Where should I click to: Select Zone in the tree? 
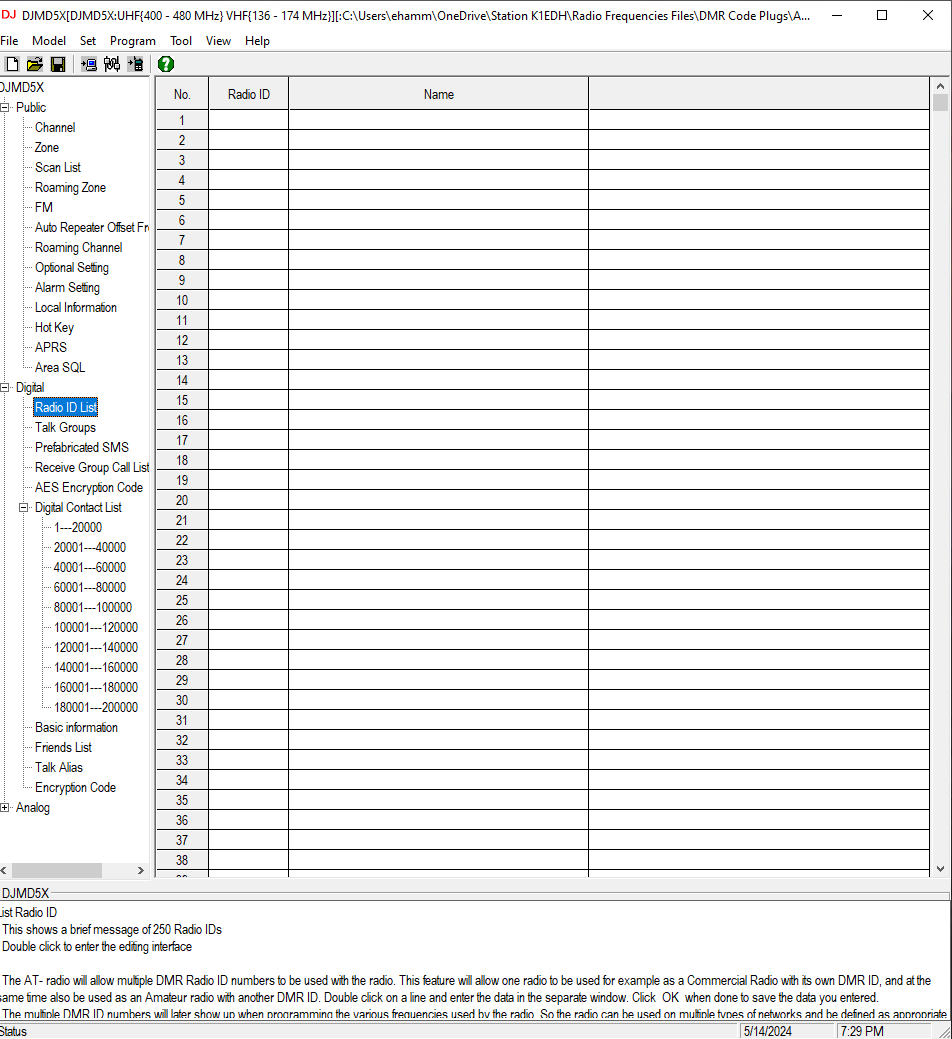coord(46,147)
